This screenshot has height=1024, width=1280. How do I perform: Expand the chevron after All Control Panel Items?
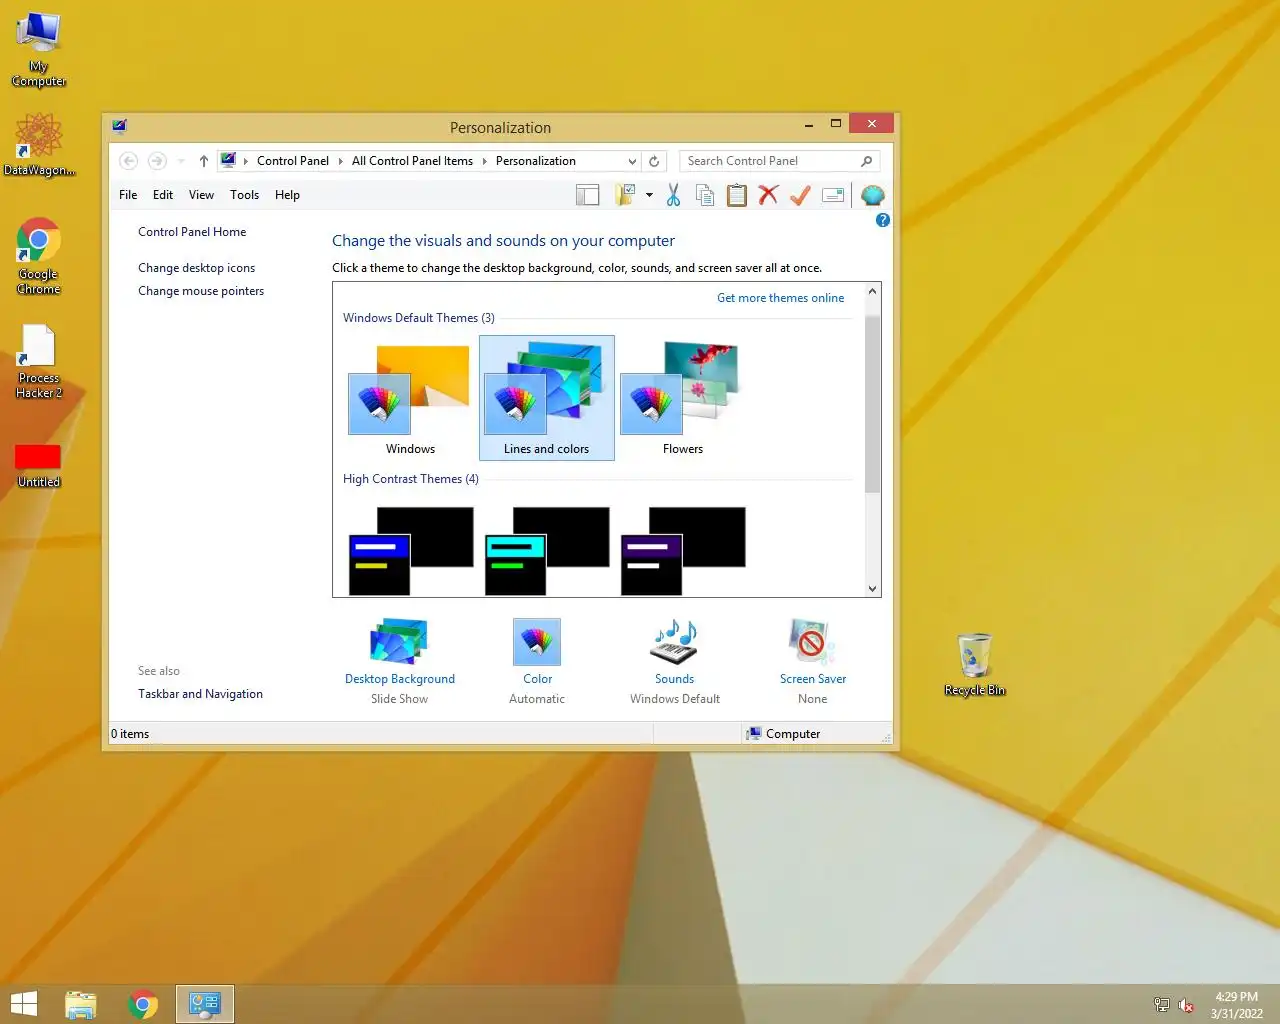484,161
